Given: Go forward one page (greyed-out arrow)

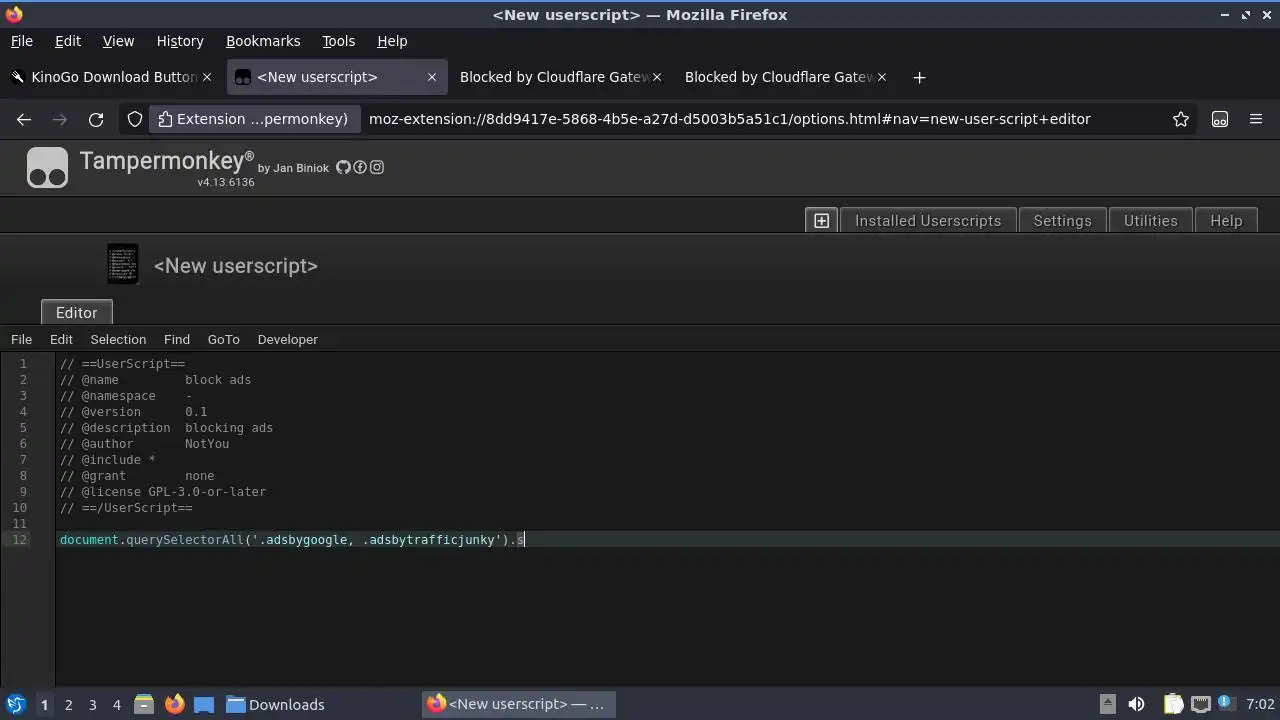Looking at the screenshot, I should click(60, 119).
